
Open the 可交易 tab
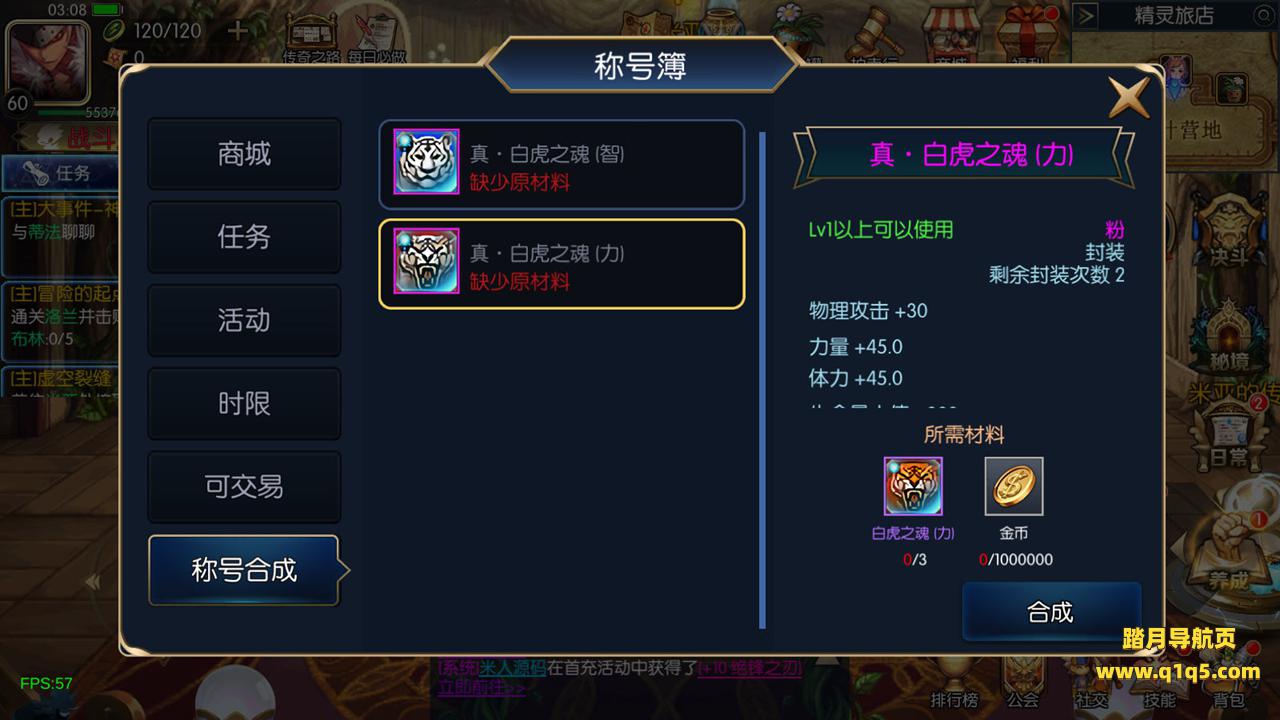(244, 487)
